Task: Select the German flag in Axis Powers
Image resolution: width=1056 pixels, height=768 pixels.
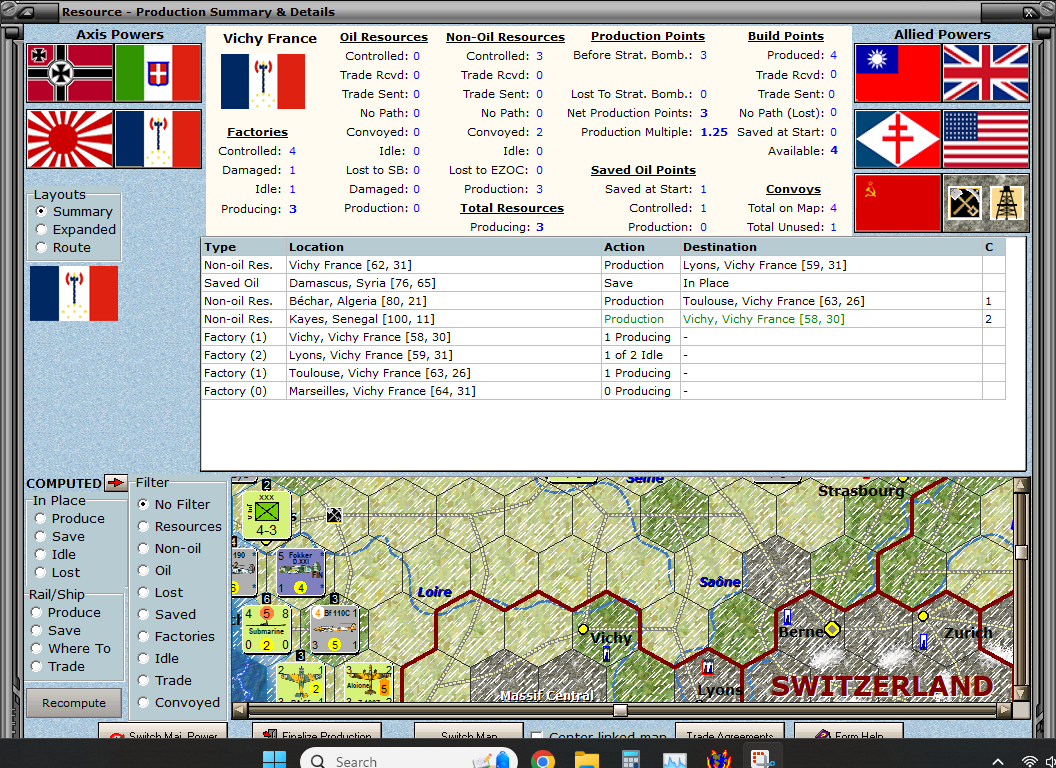Action: point(70,73)
